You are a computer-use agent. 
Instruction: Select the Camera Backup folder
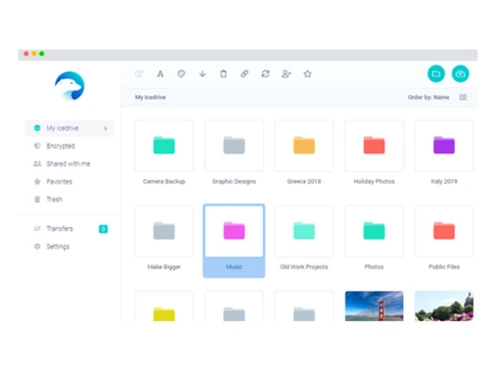(164, 146)
